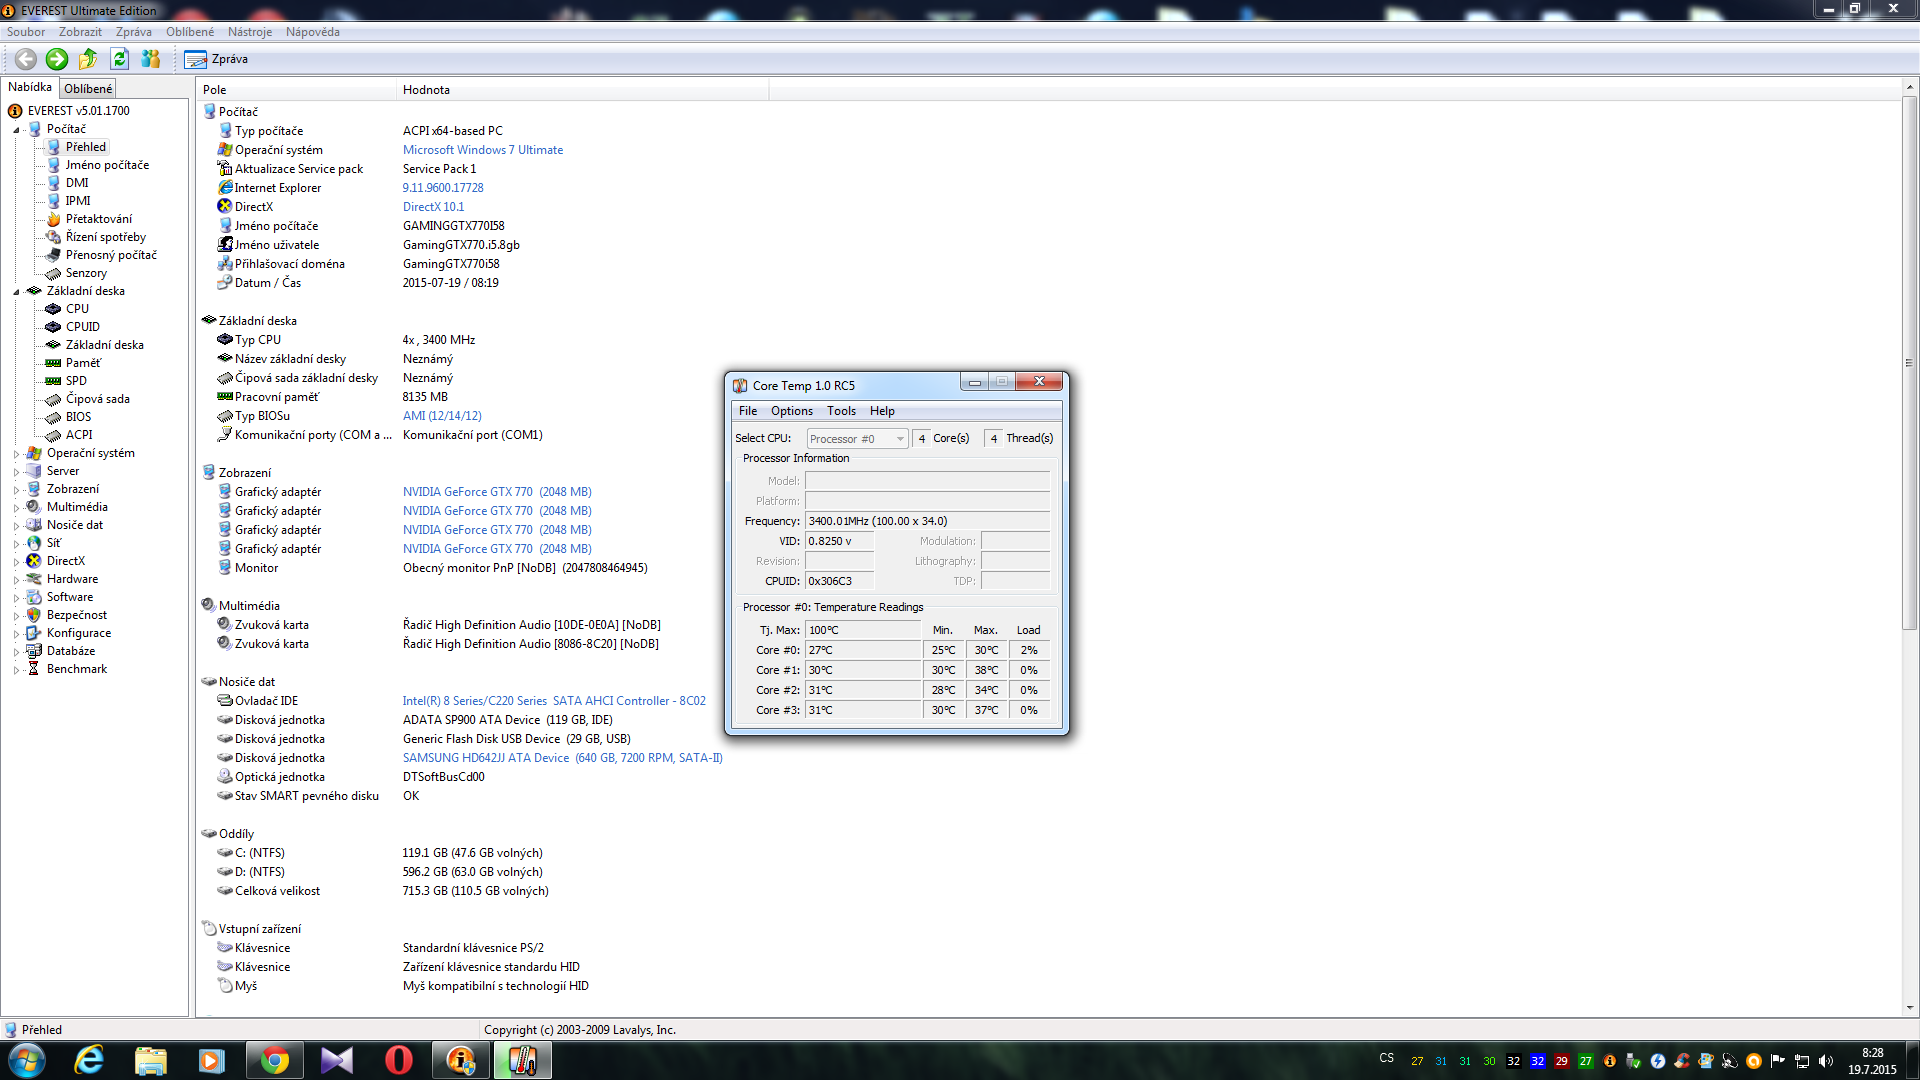Select the Konfigurace tree item icon

coord(34,633)
